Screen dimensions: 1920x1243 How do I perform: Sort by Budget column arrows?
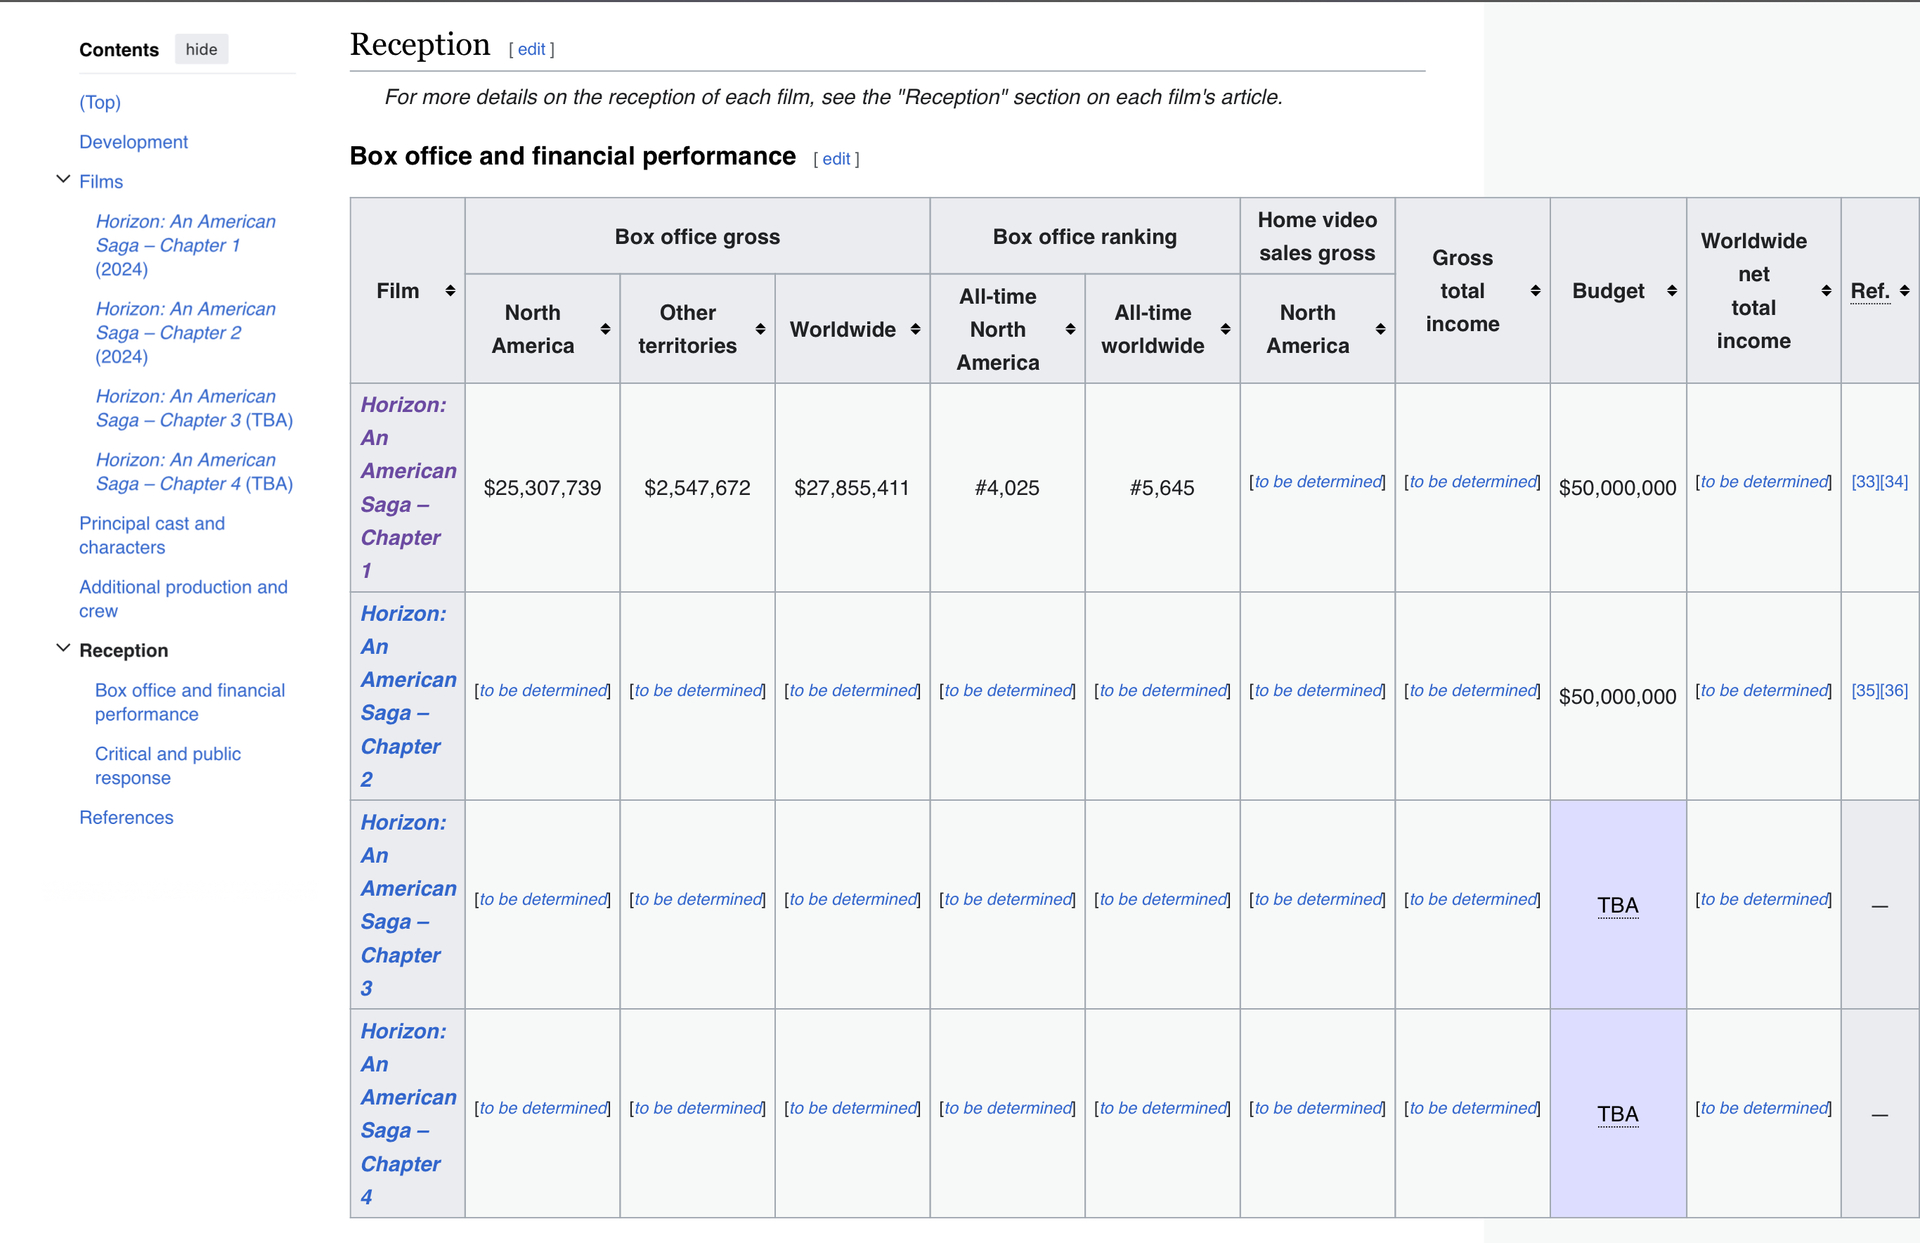coord(1671,291)
